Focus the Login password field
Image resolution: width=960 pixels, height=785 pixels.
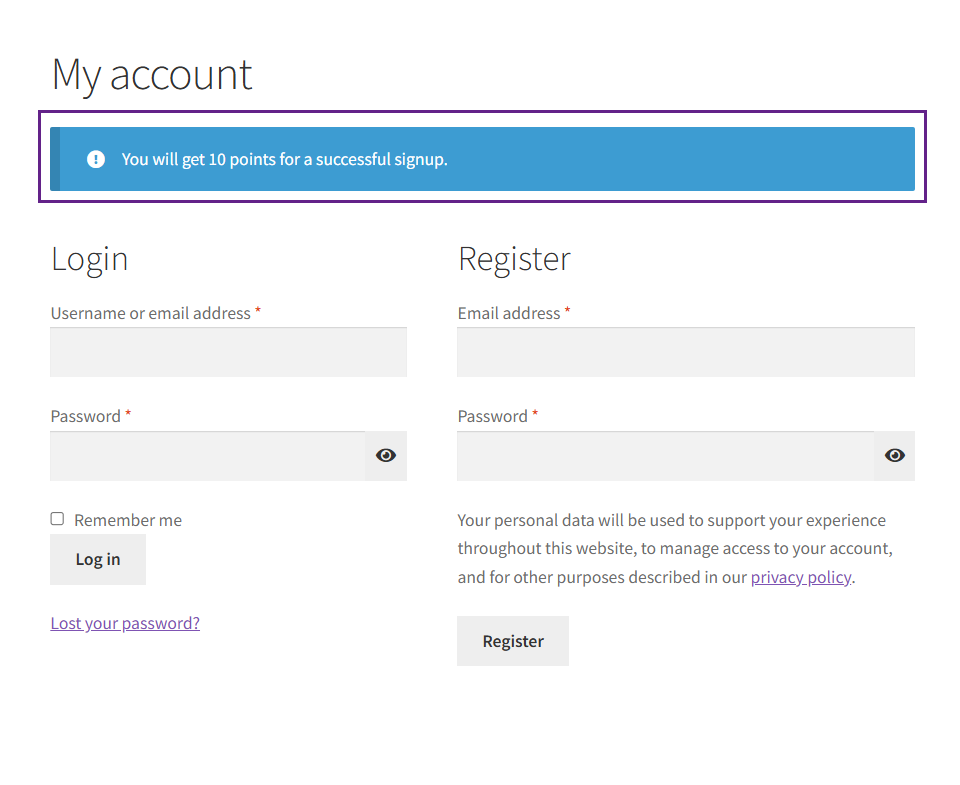point(208,456)
